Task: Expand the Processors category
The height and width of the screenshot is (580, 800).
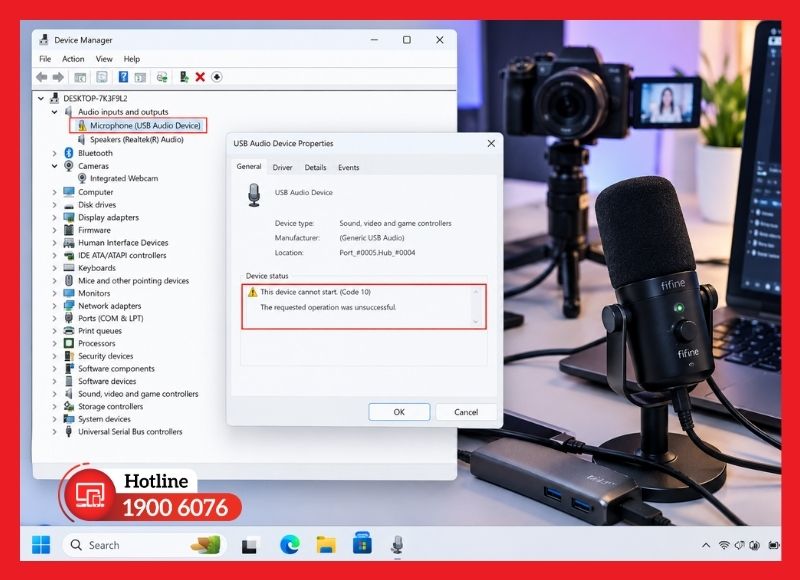Action: click(55, 343)
